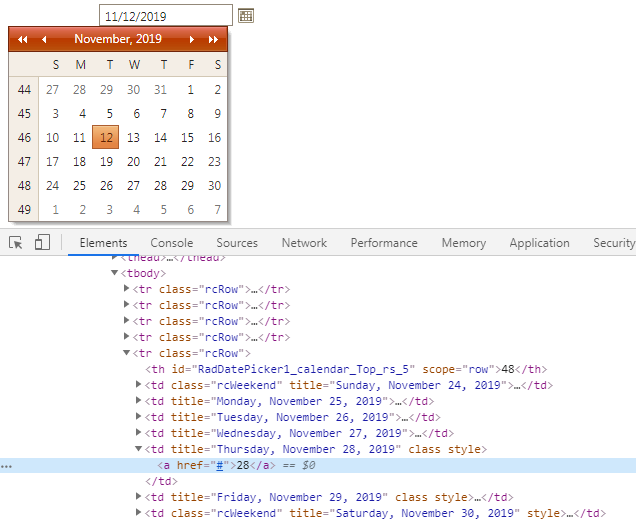The height and width of the screenshot is (523, 636).
Task: Expand the Saturday, November 30 td node
Action: (x=138, y=512)
